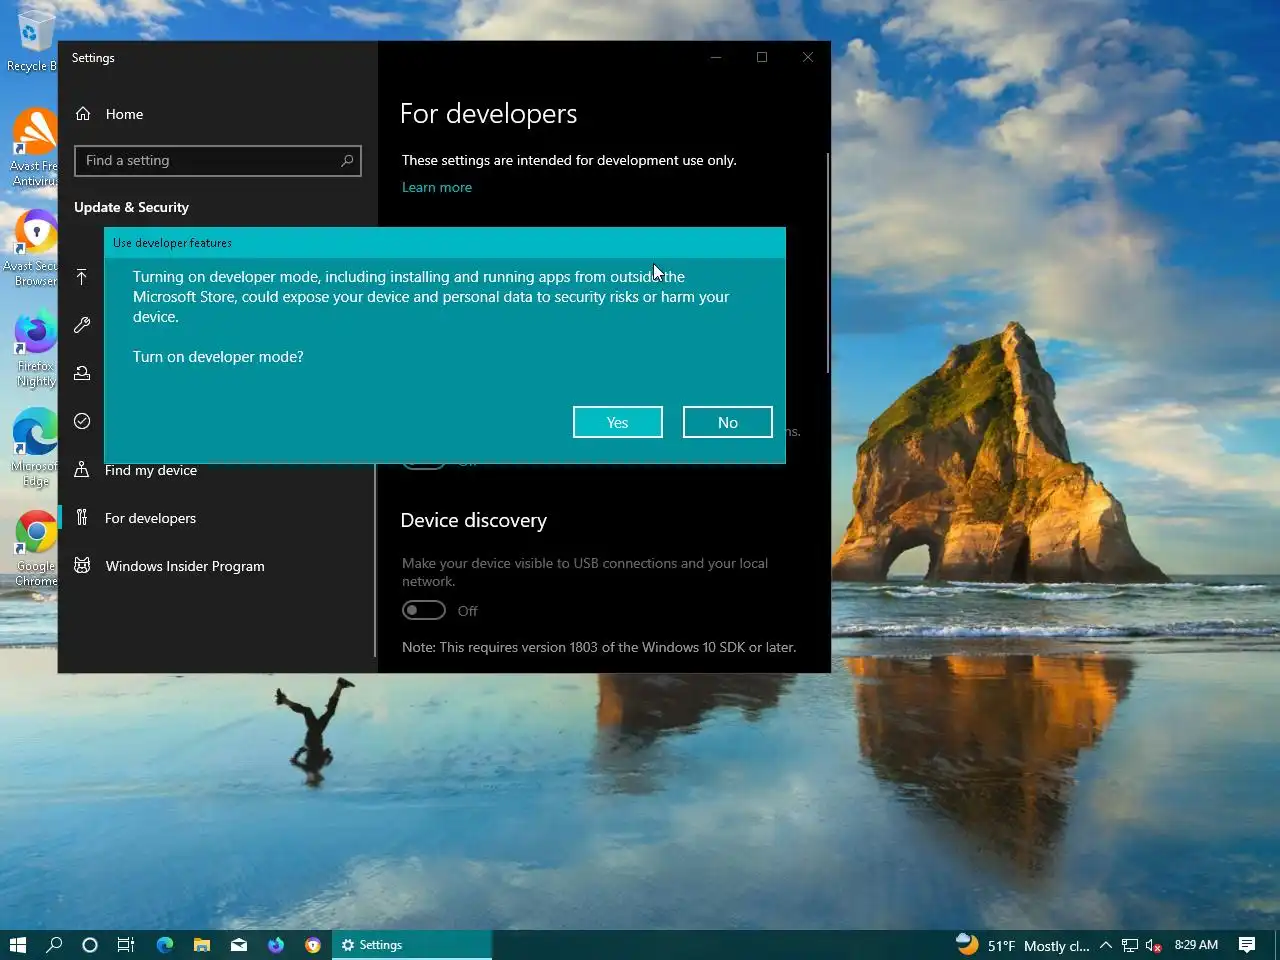
Task: Open Avast Secure Browser desktop shortcut
Action: click(33, 248)
